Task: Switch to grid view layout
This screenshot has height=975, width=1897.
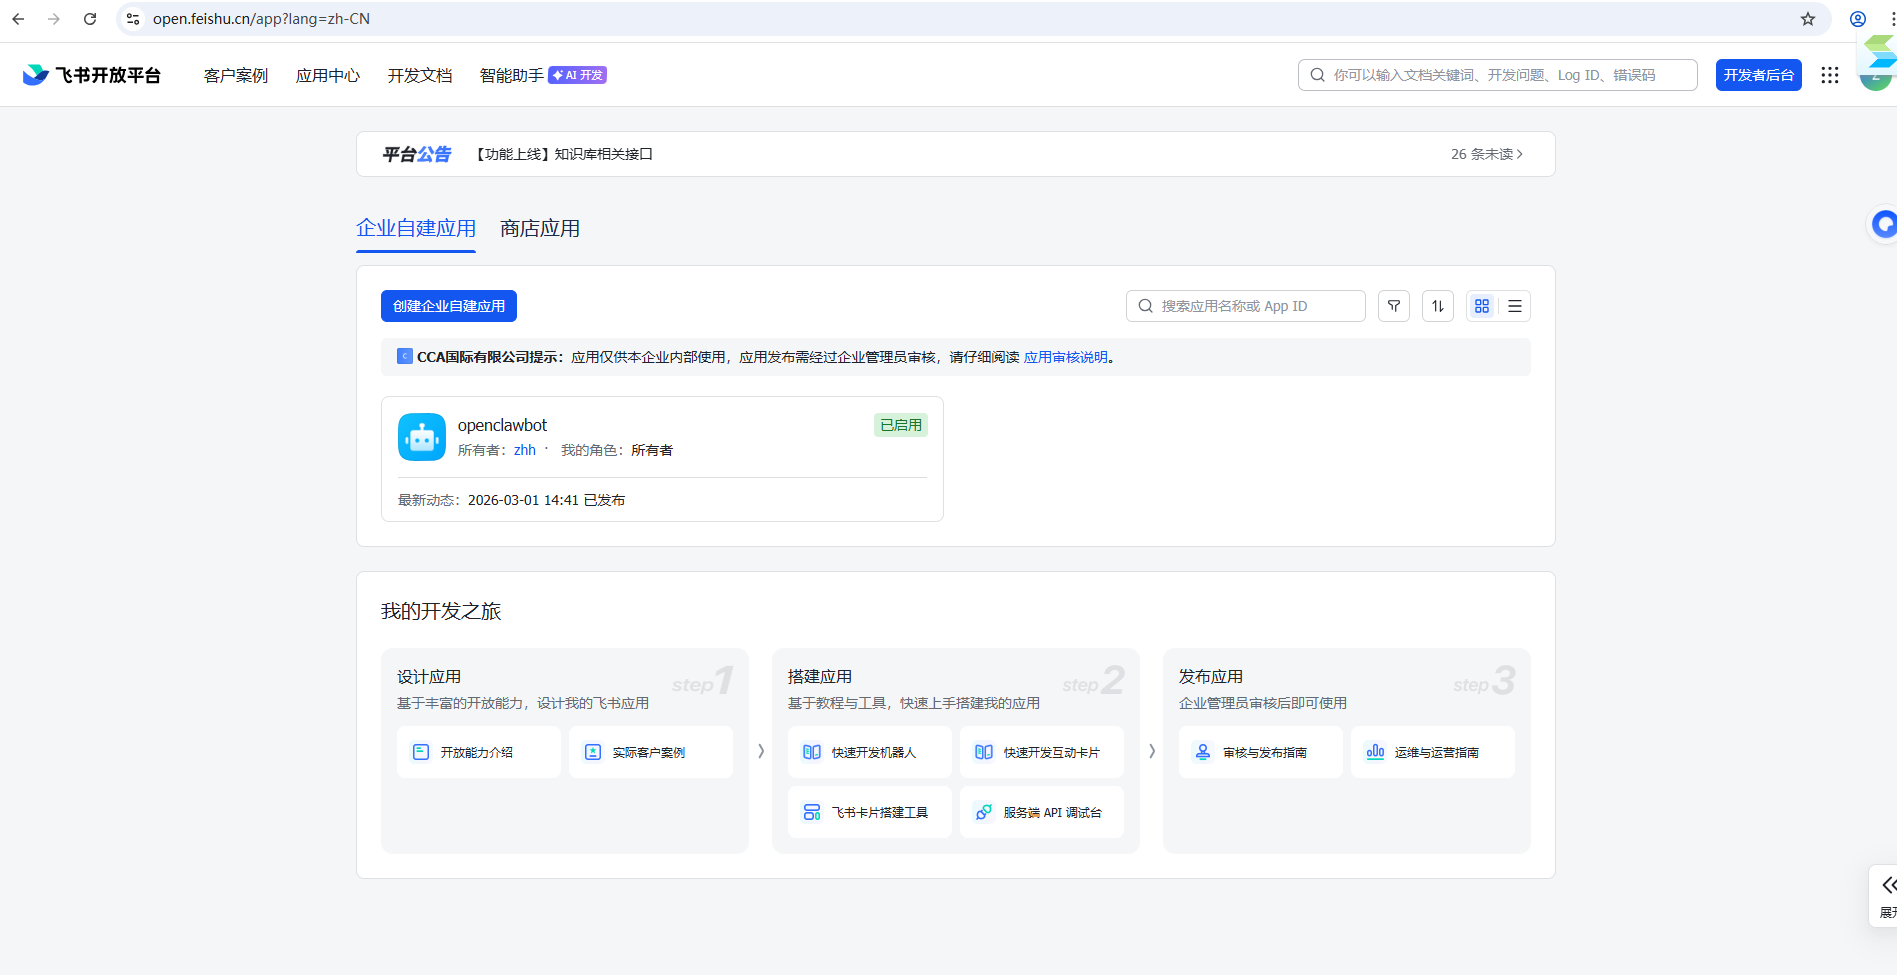Action: (x=1482, y=306)
